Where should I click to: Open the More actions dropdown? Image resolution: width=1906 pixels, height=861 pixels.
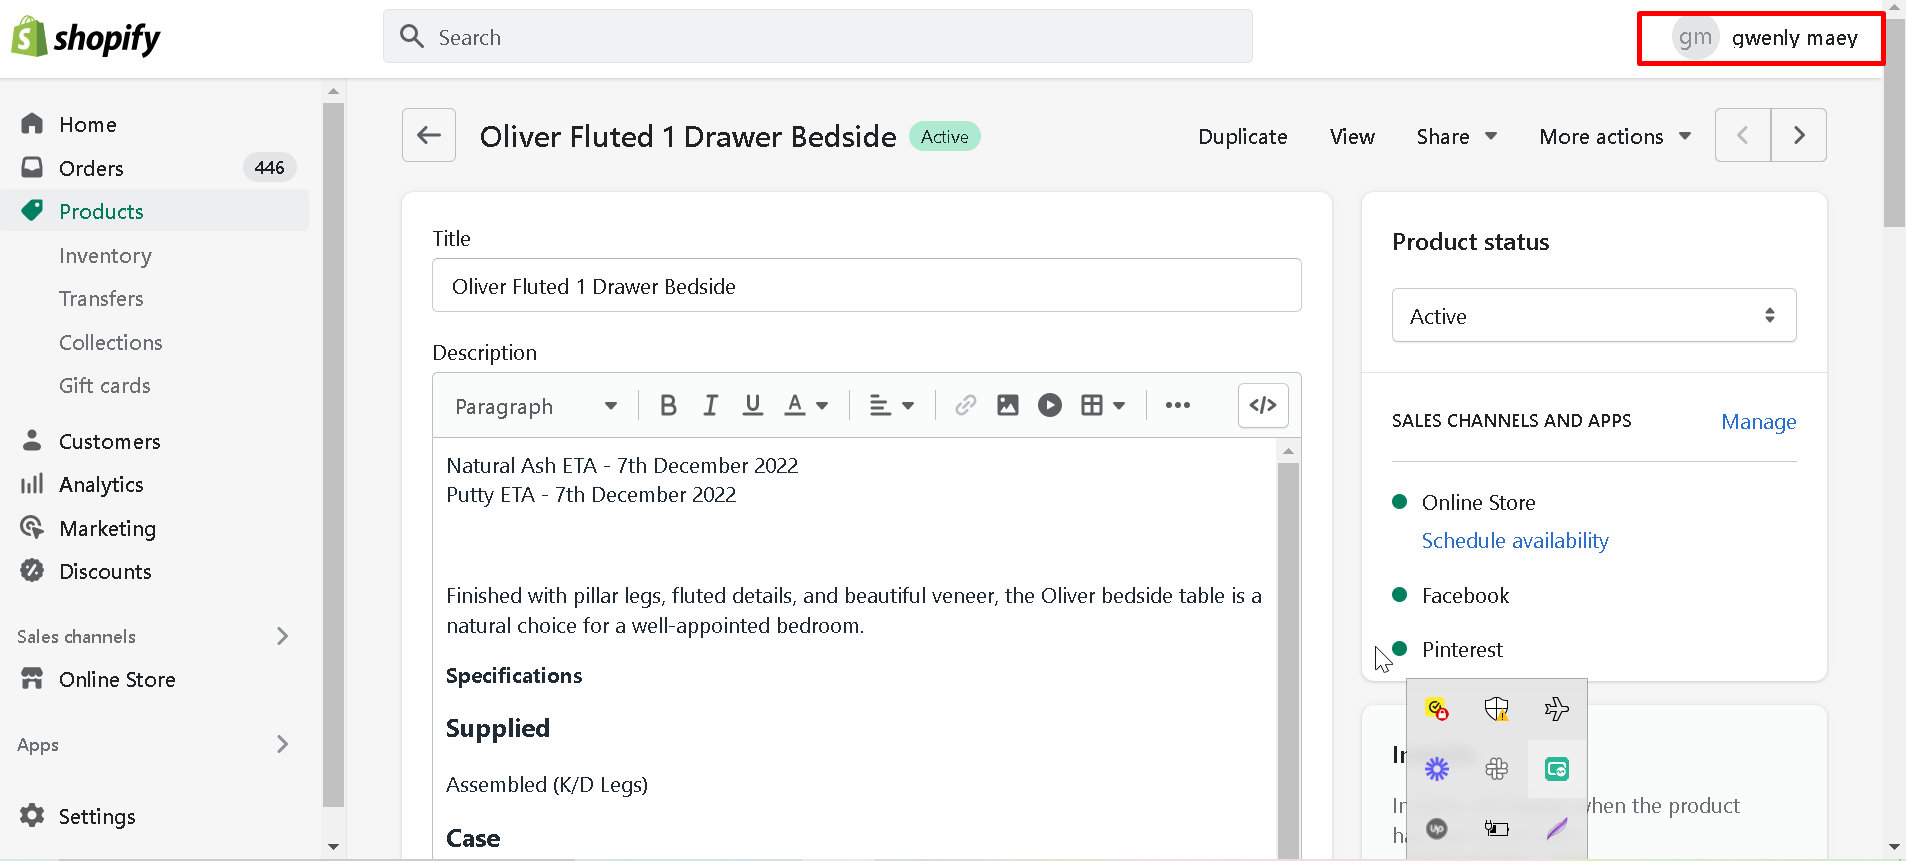click(x=1615, y=136)
